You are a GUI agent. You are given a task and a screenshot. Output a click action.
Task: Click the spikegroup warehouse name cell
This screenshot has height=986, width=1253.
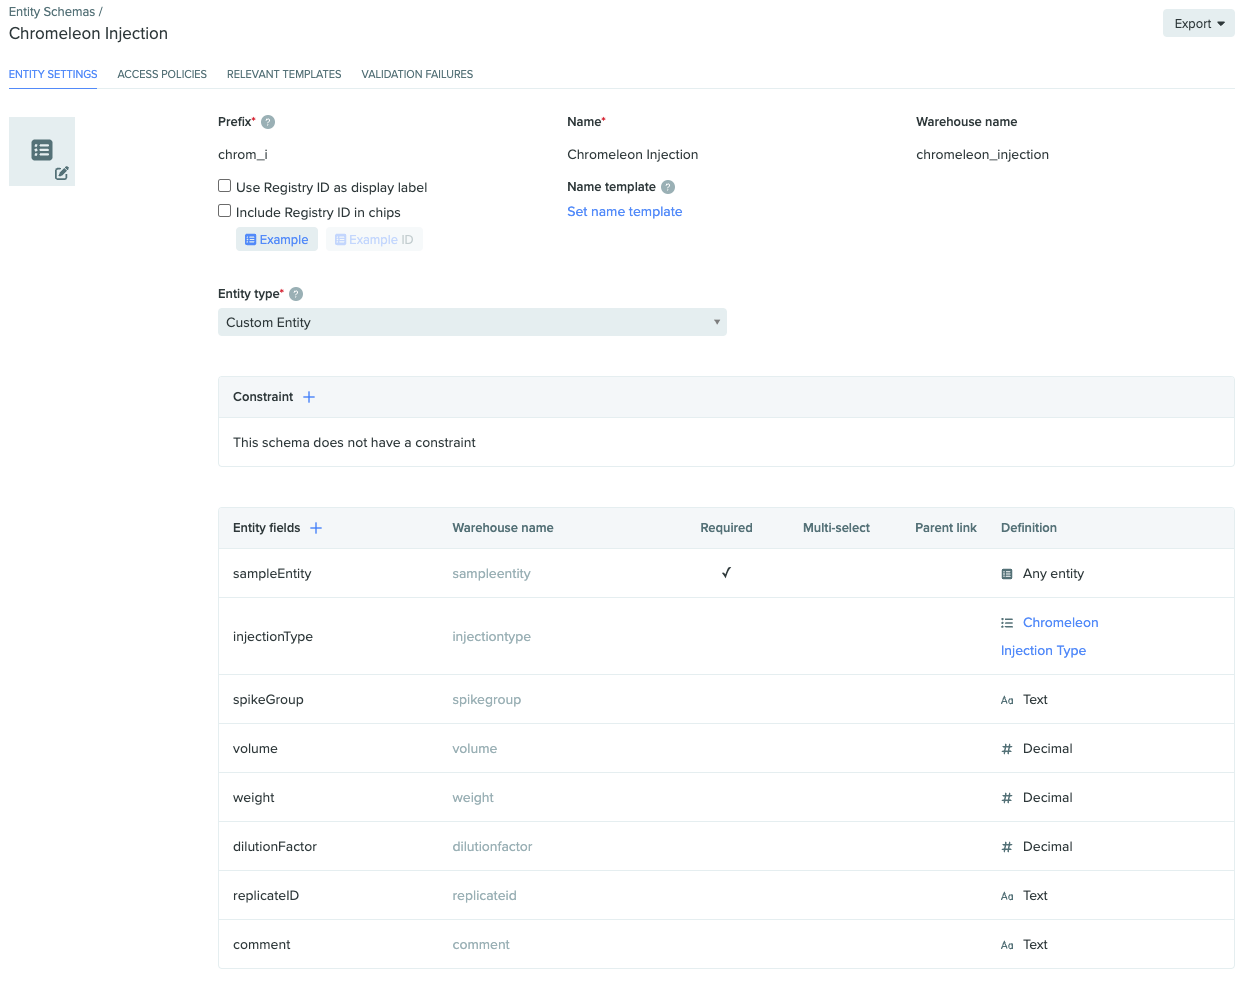(486, 700)
